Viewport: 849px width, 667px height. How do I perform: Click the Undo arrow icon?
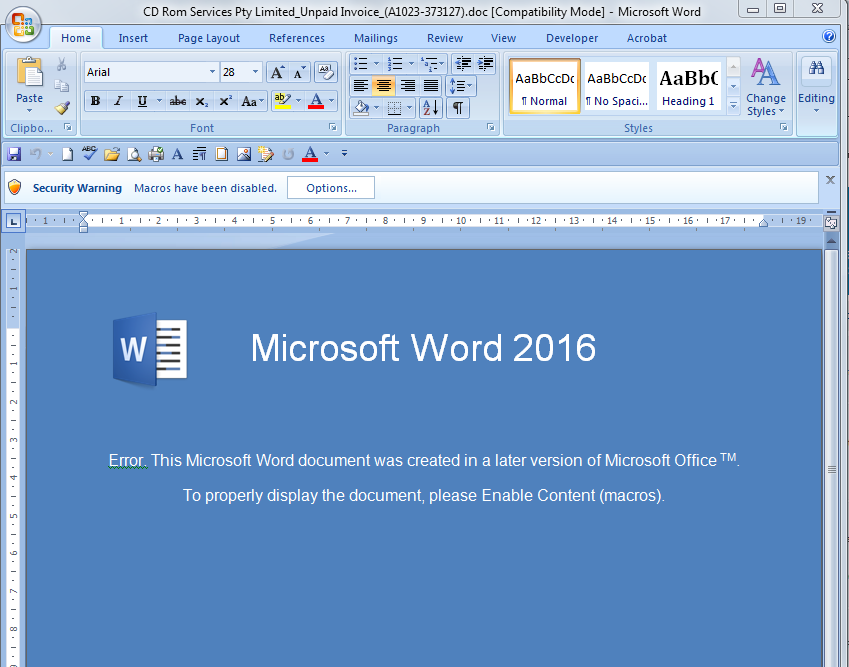tap(36, 154)
